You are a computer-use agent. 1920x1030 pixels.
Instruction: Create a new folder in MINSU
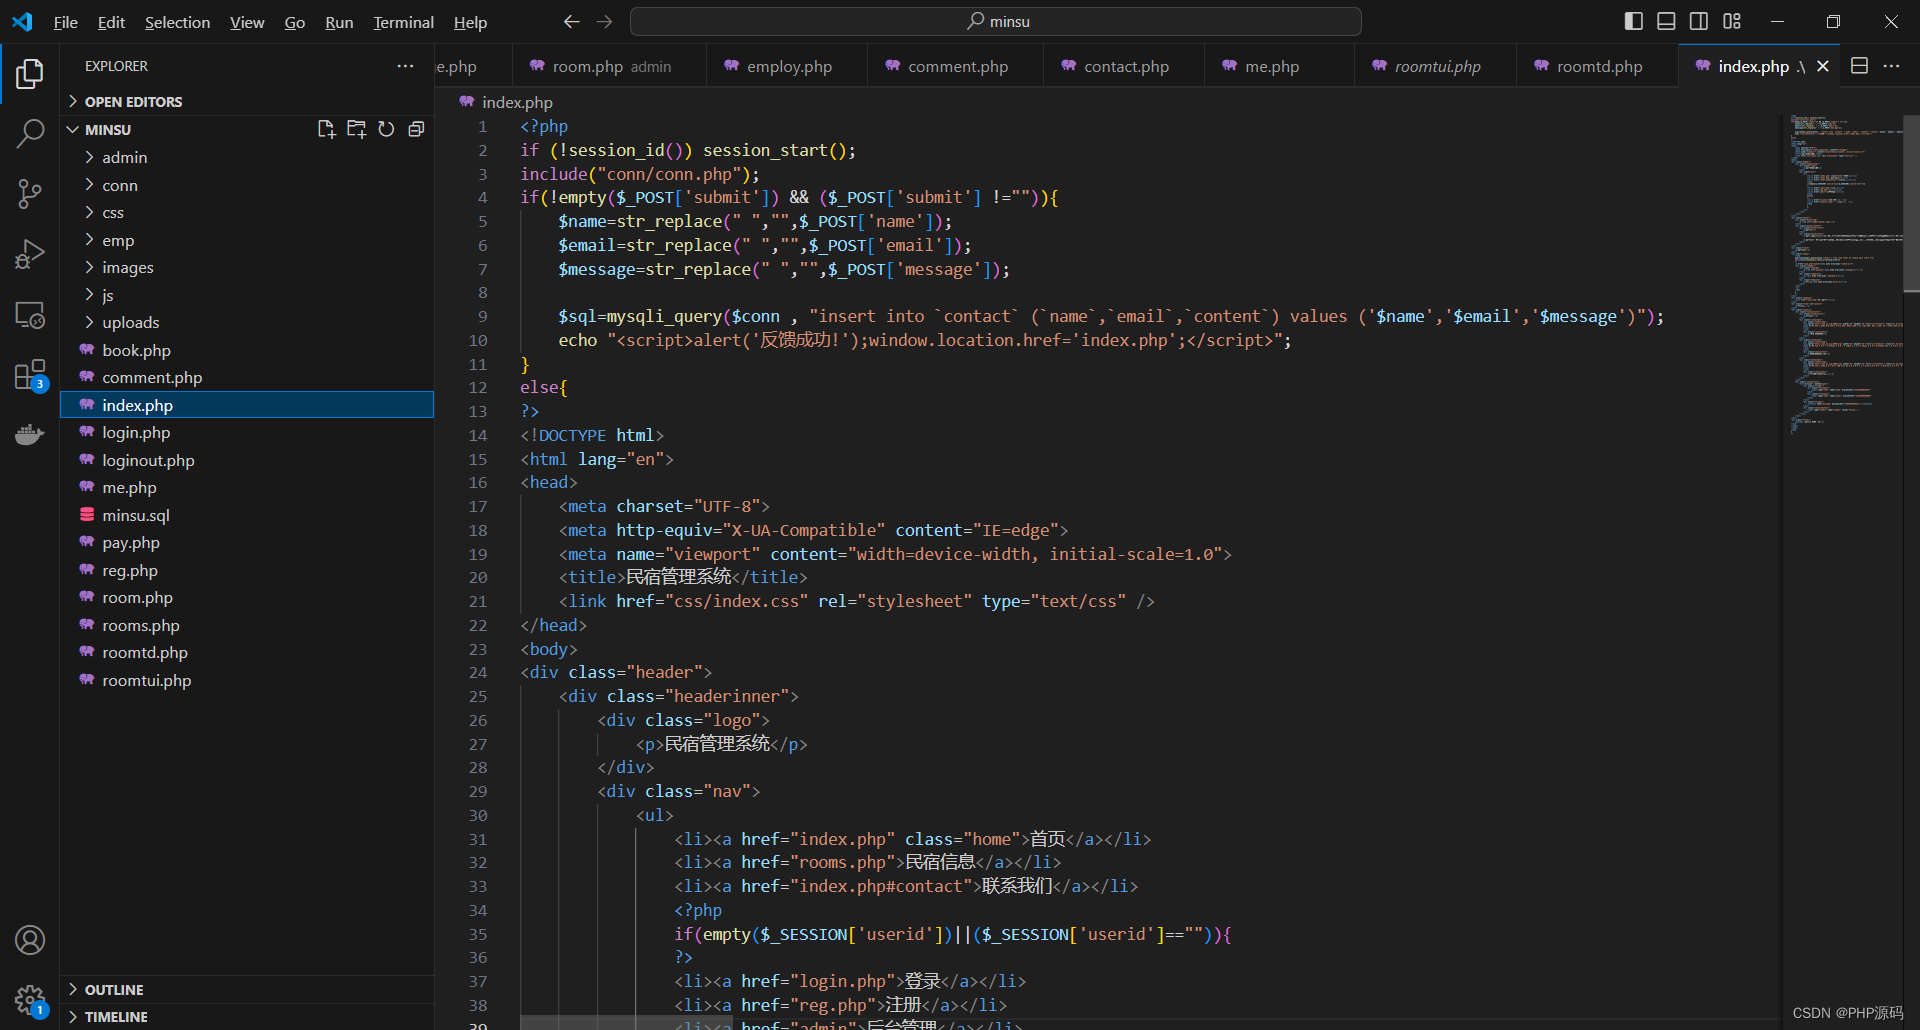pos(356,129)
